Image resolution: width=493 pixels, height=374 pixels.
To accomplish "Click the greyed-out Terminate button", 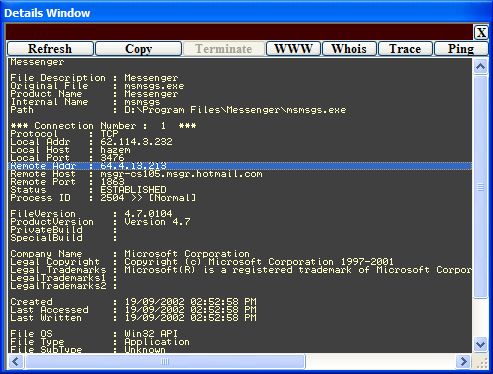I will (x=224, y=49).
